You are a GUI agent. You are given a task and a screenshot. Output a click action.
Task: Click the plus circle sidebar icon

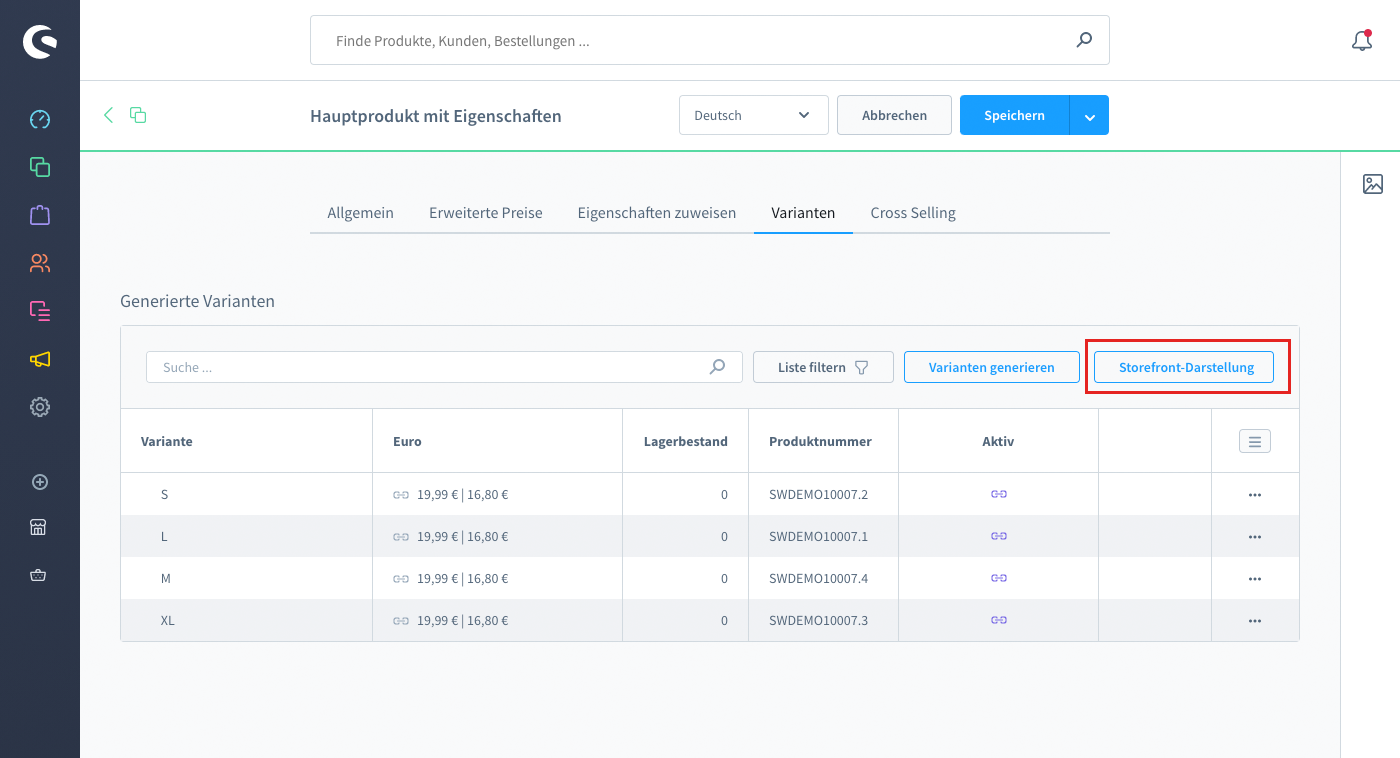coord(40,482)
